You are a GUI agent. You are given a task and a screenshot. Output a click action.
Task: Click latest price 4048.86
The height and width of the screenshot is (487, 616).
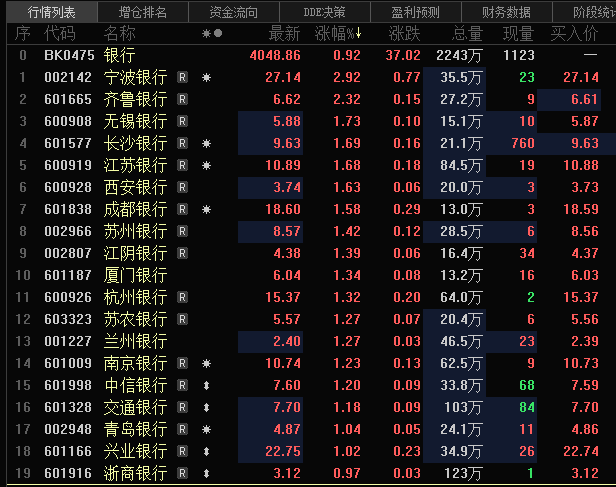(x=275, y=55)
